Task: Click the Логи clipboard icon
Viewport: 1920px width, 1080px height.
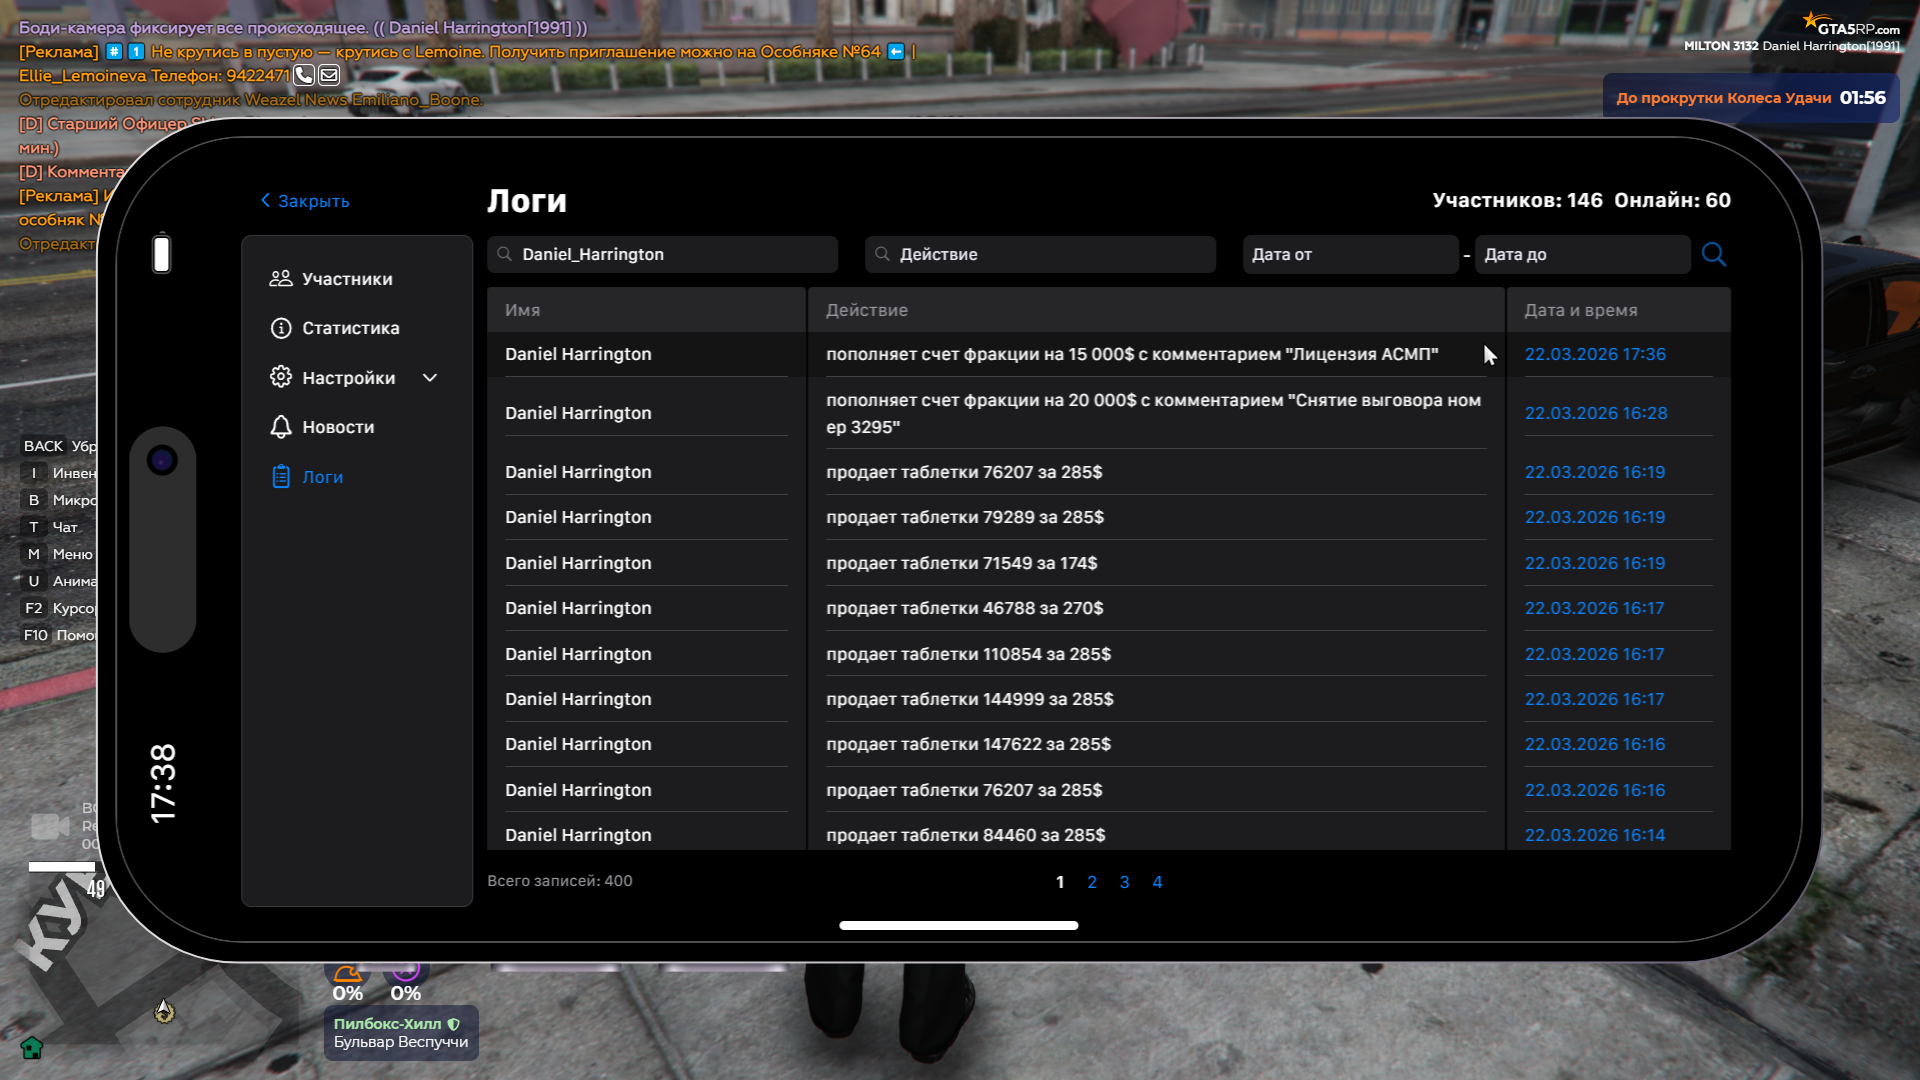Action: click(281, 477)
